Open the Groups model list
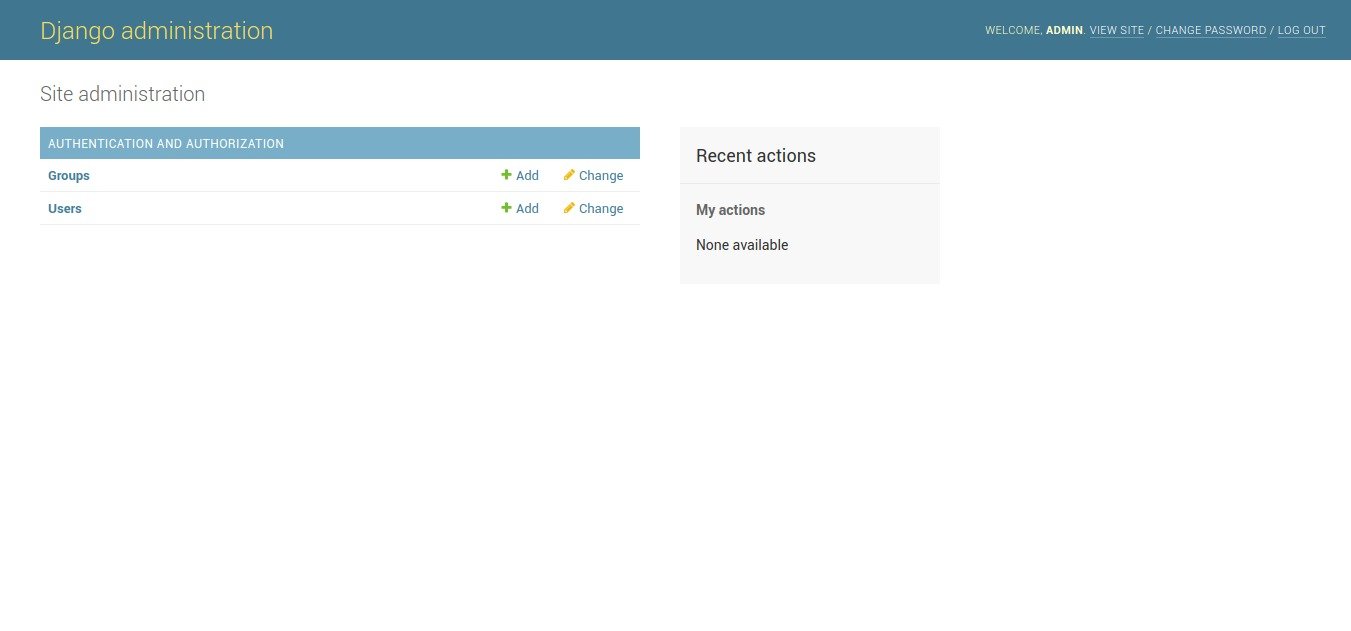This screenshot has height=631, width=1351. tap(69, 176)
